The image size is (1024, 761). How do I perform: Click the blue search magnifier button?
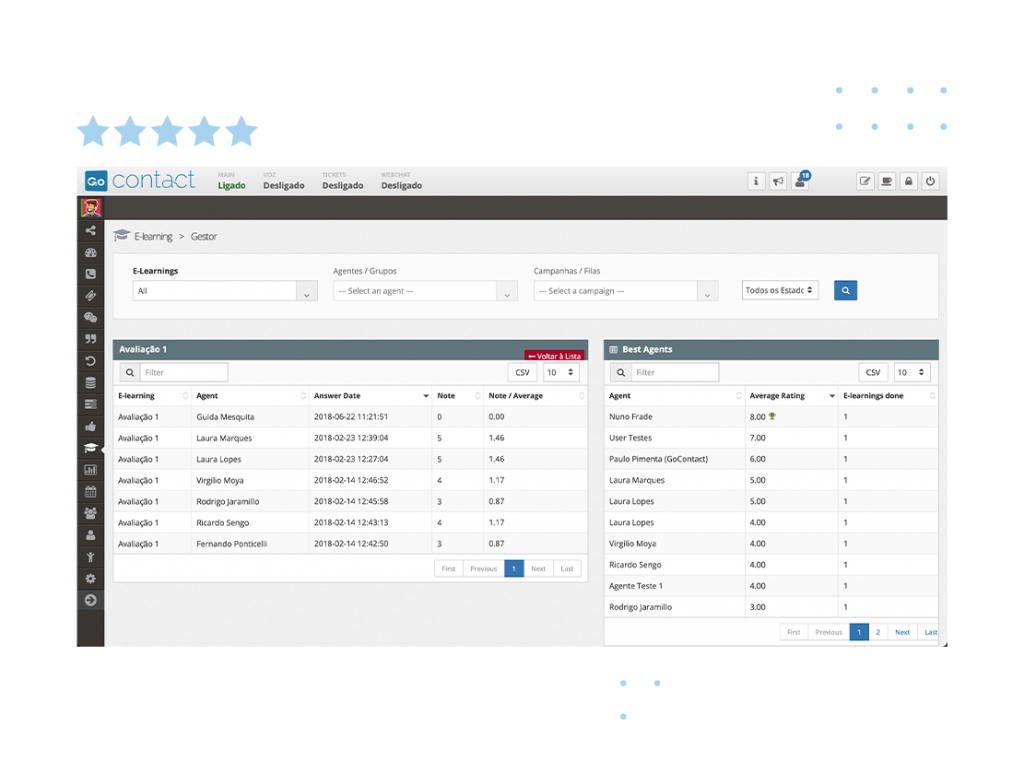[x=845, y=291]
